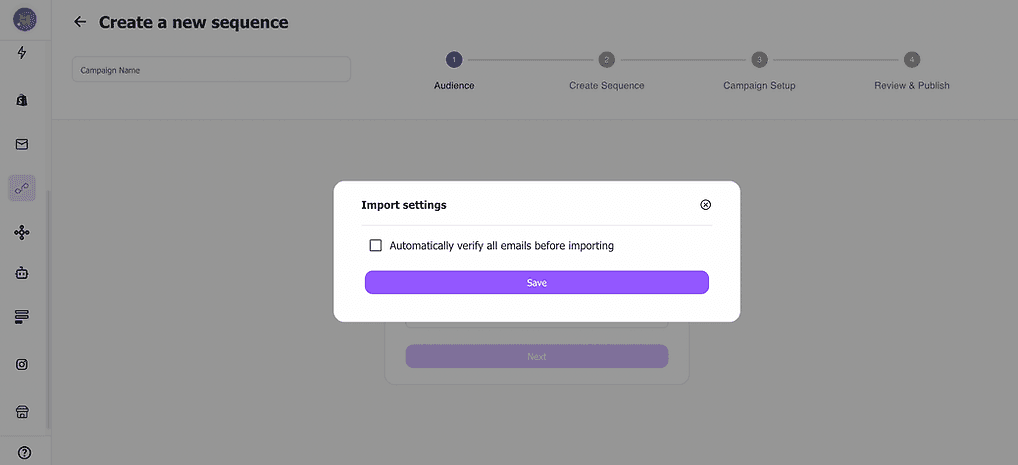Enable automatically verify all emails checkbox
This screenshot has height=465, width=1018.
click(375, 245)
